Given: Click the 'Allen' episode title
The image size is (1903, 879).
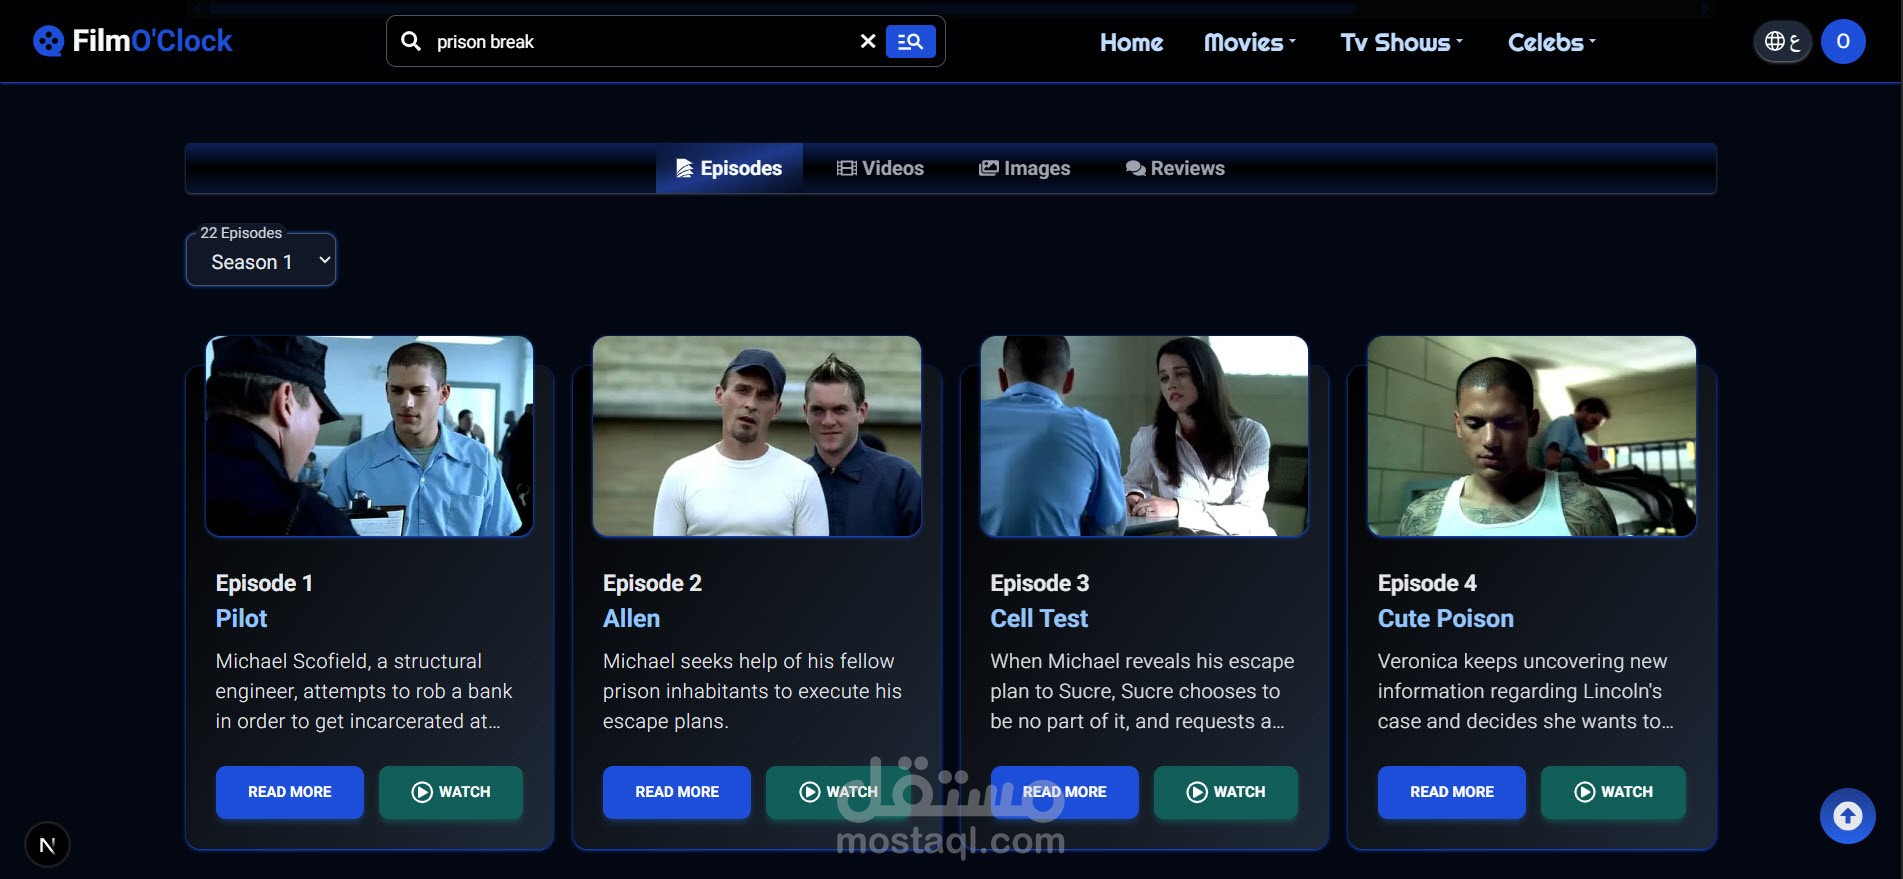Looking at the screenshot, I should click(x=631, y=618).
